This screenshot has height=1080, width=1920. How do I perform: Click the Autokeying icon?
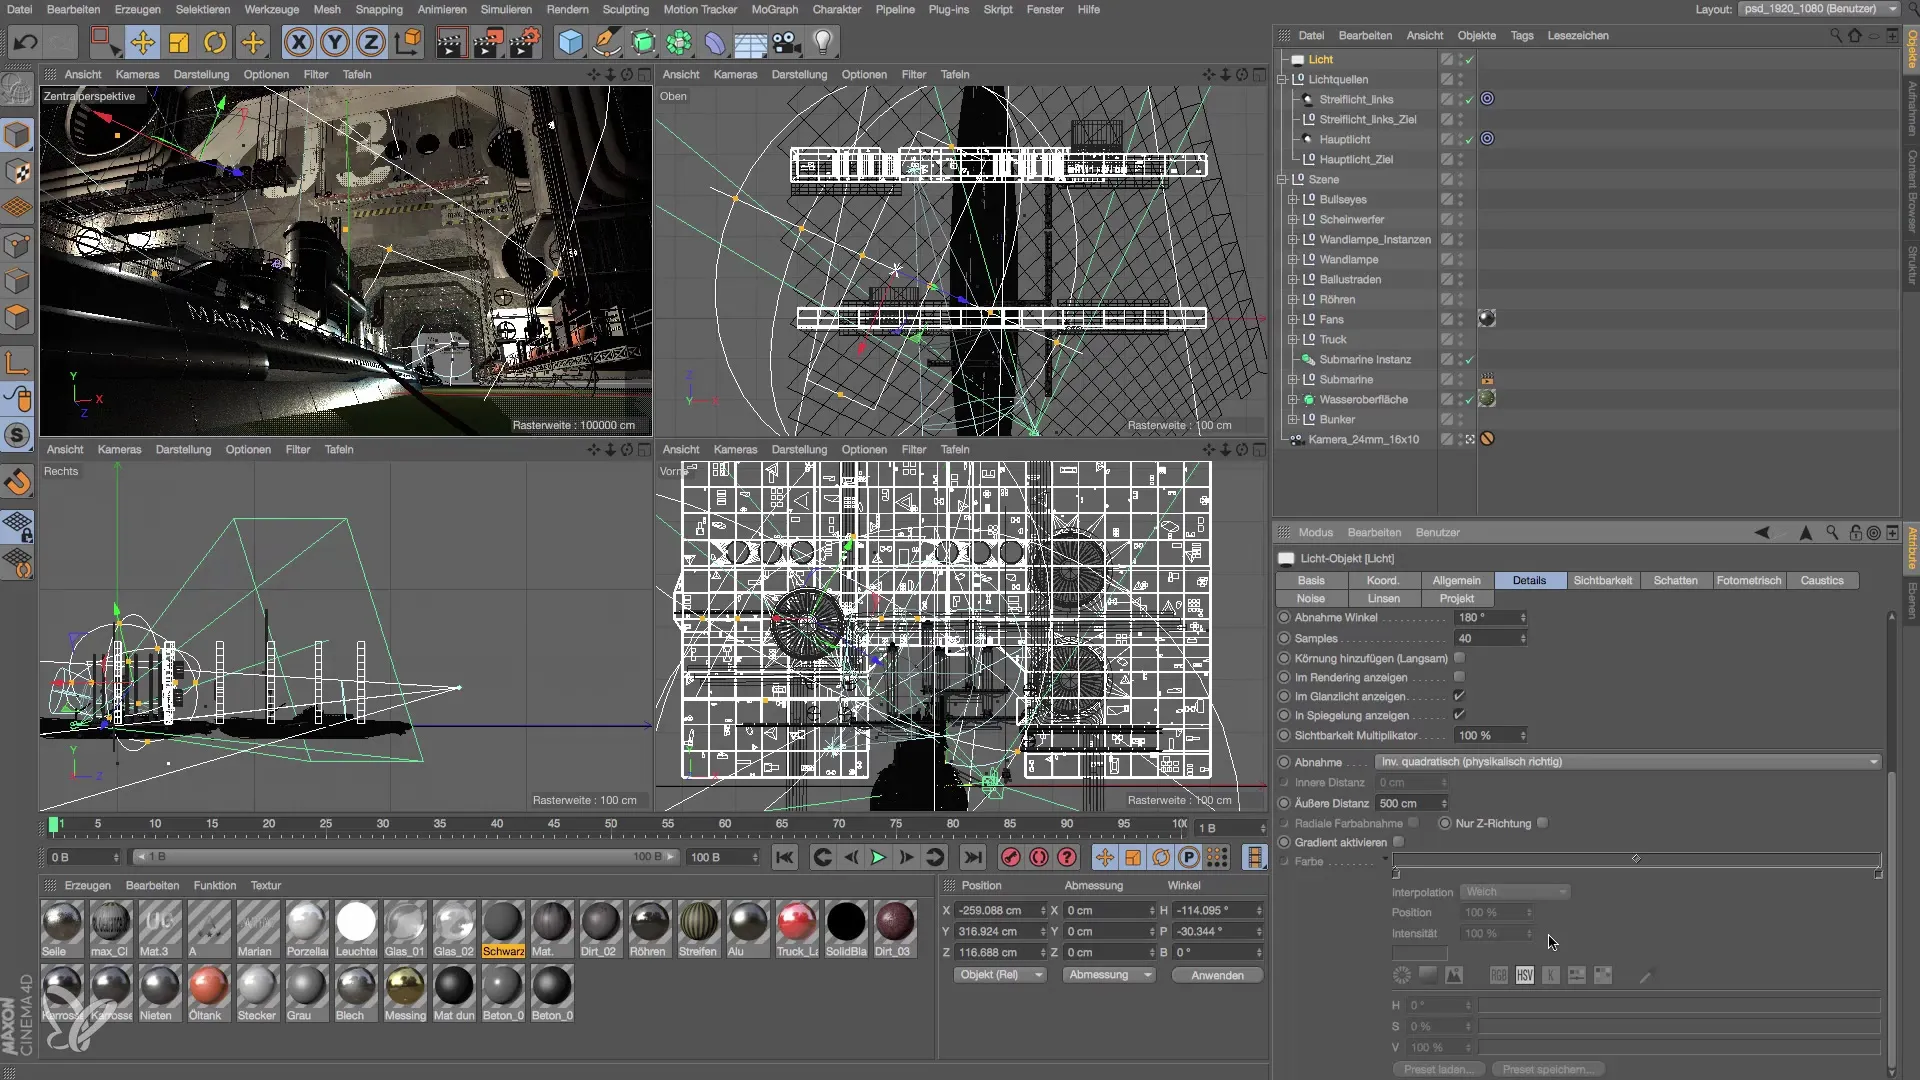point(1039,857)
